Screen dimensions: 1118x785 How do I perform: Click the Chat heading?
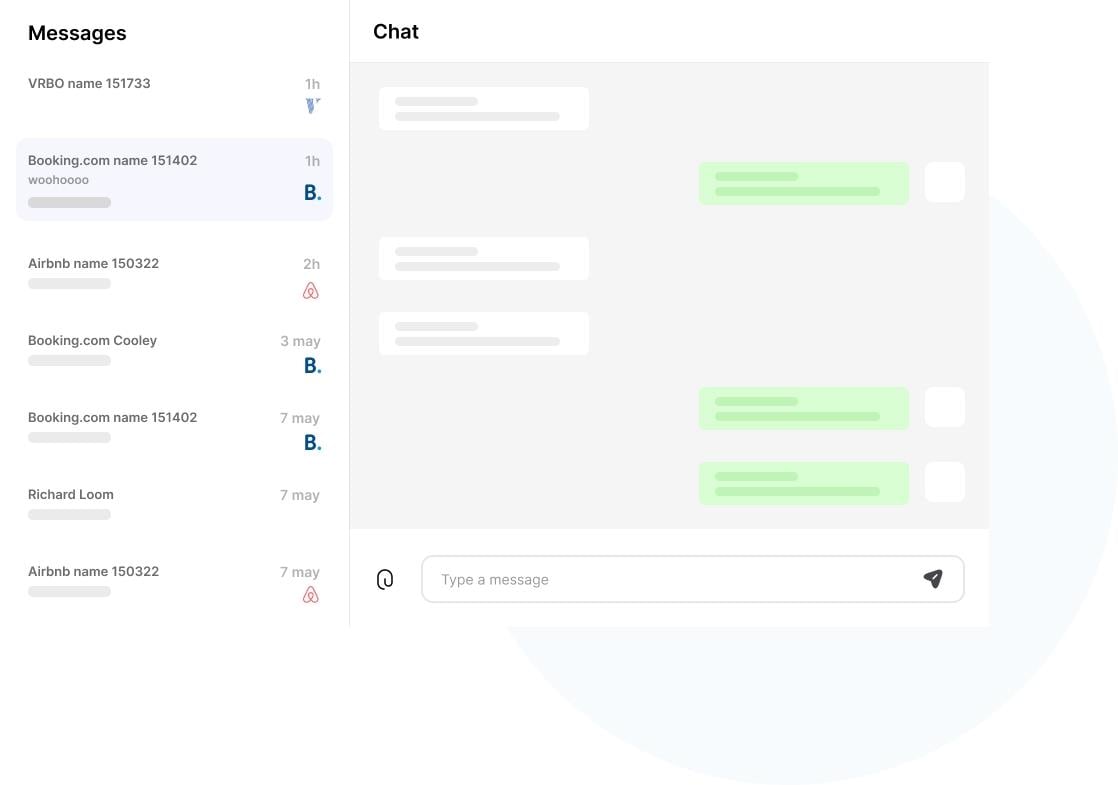point(396,31)
